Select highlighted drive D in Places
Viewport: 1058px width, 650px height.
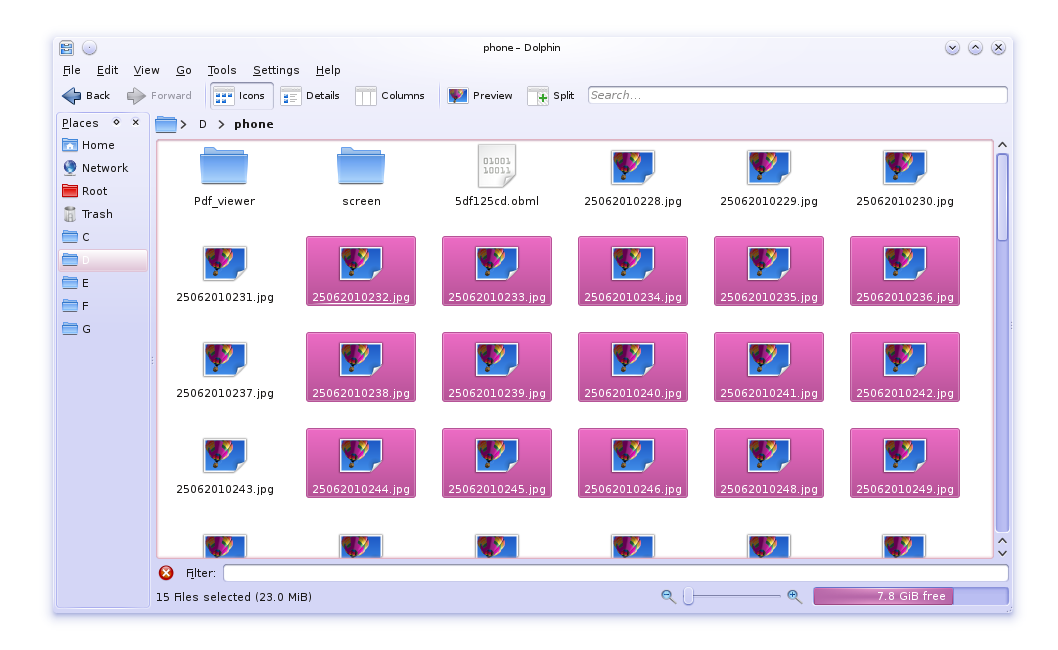tap(103, 260)
